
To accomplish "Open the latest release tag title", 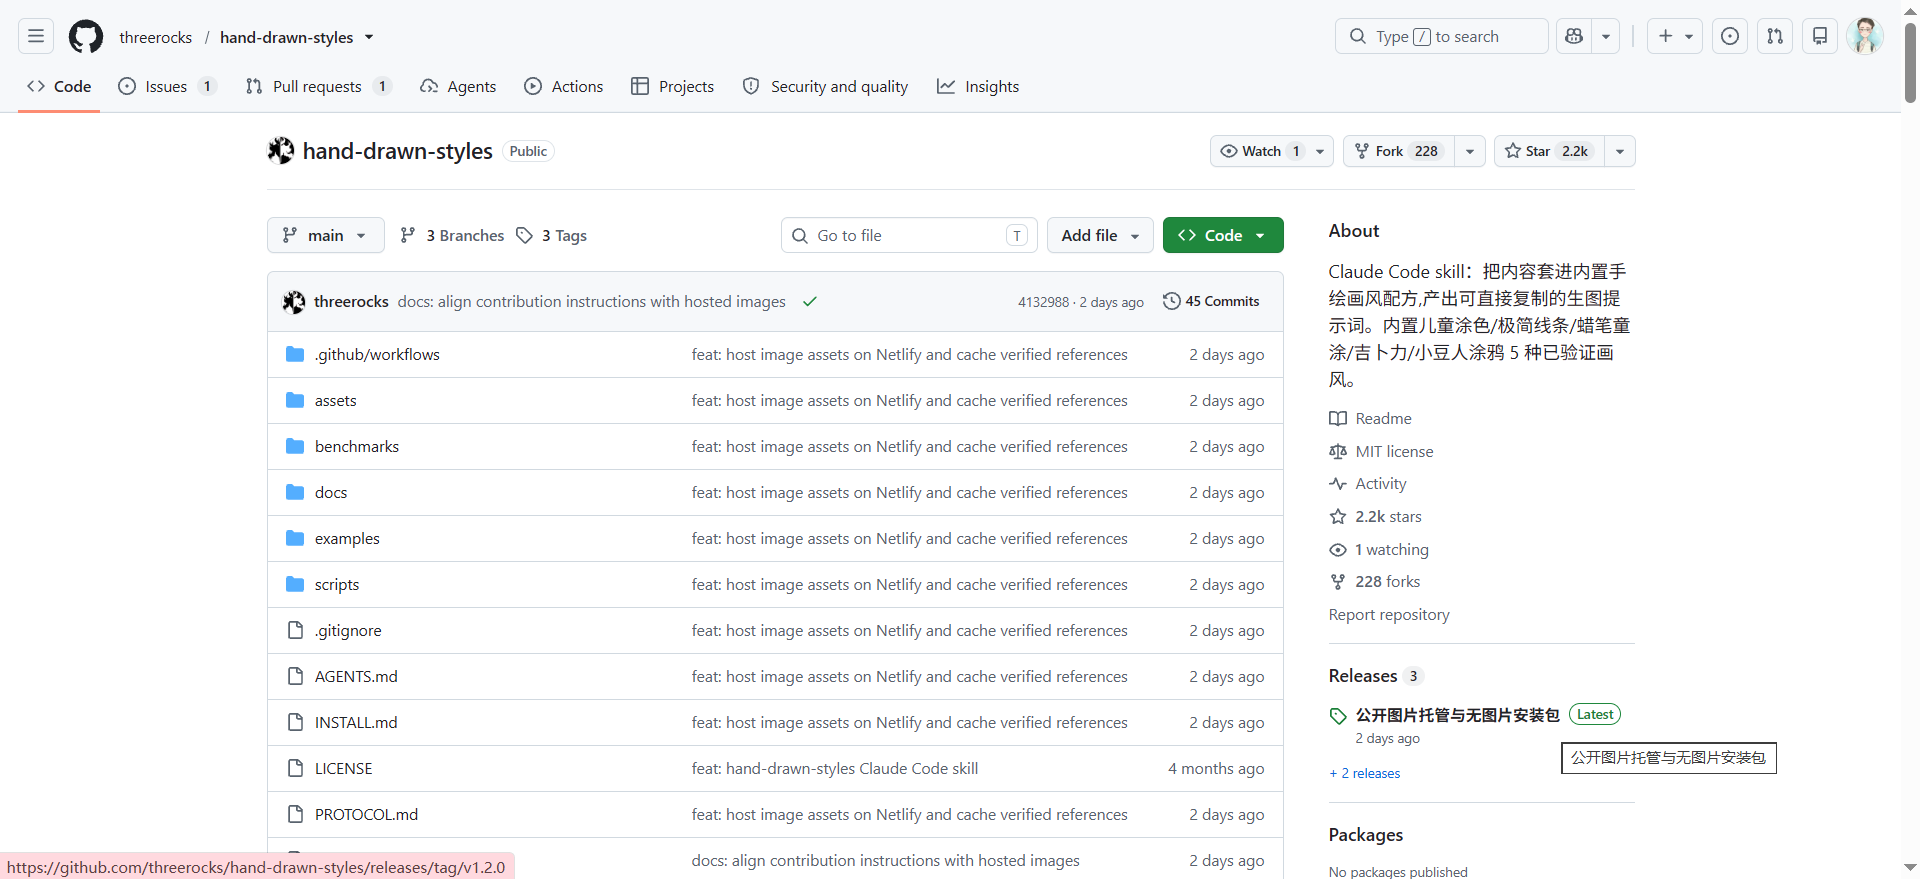I will coord(1457,714).
